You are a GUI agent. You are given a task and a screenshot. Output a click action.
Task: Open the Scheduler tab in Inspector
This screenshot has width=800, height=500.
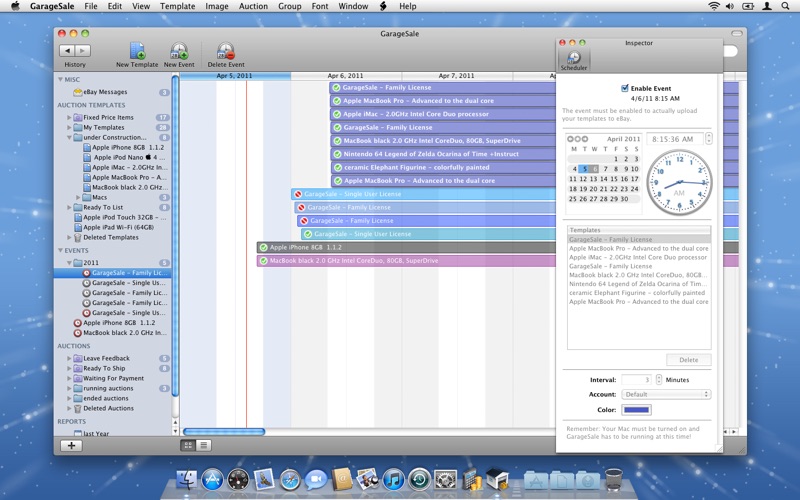point(574,60)
